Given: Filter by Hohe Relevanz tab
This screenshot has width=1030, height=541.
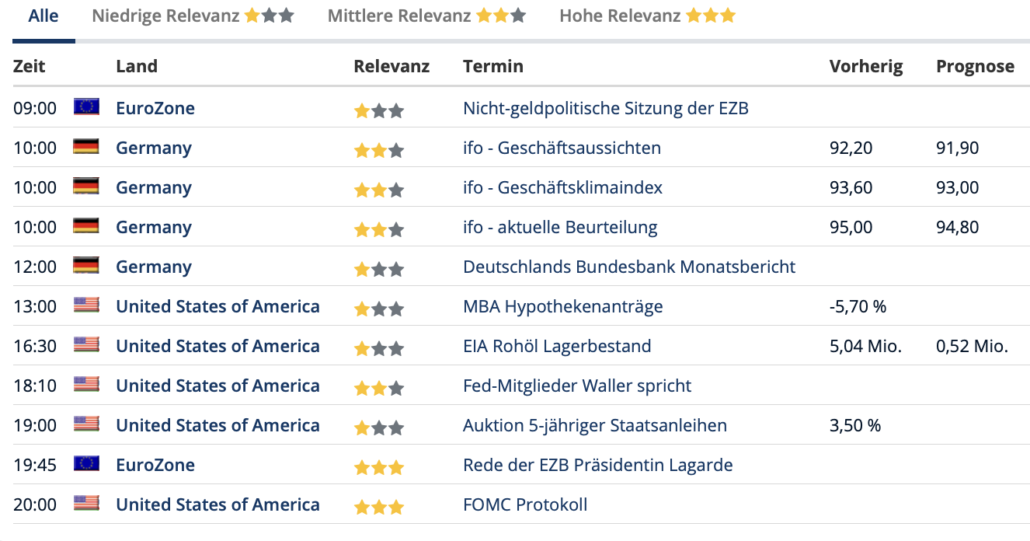Looking at the screenshot, I should [x=648, y=16].
